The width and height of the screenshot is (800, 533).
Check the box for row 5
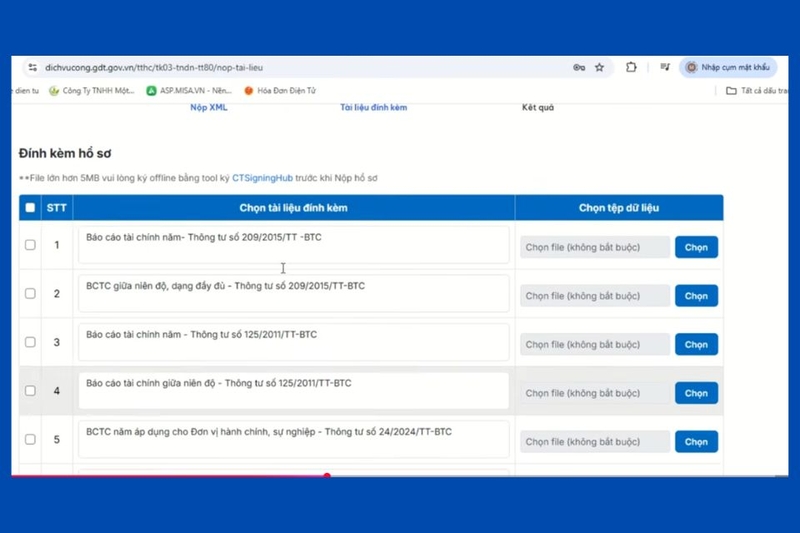click(30, 439)
